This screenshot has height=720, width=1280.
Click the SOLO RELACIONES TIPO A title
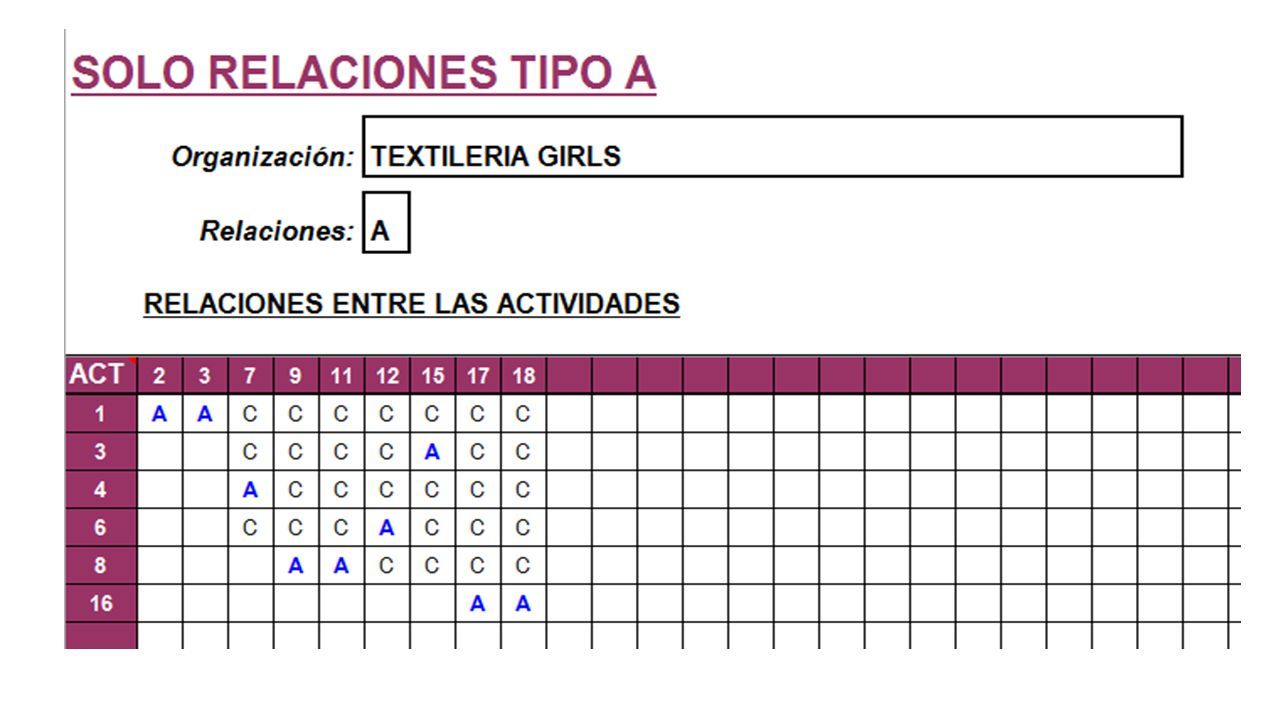(x=364, y=73)
